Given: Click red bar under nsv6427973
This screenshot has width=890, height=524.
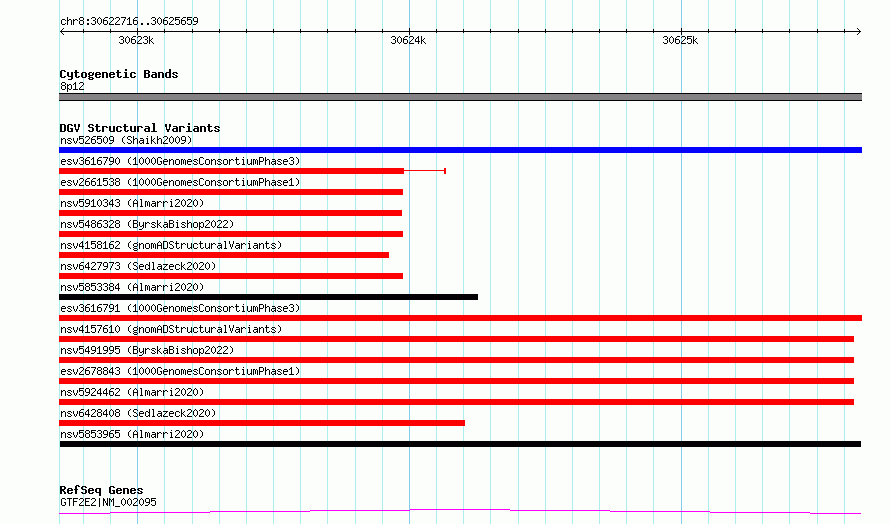Looking at the screenshot, I should click(231, 276).
